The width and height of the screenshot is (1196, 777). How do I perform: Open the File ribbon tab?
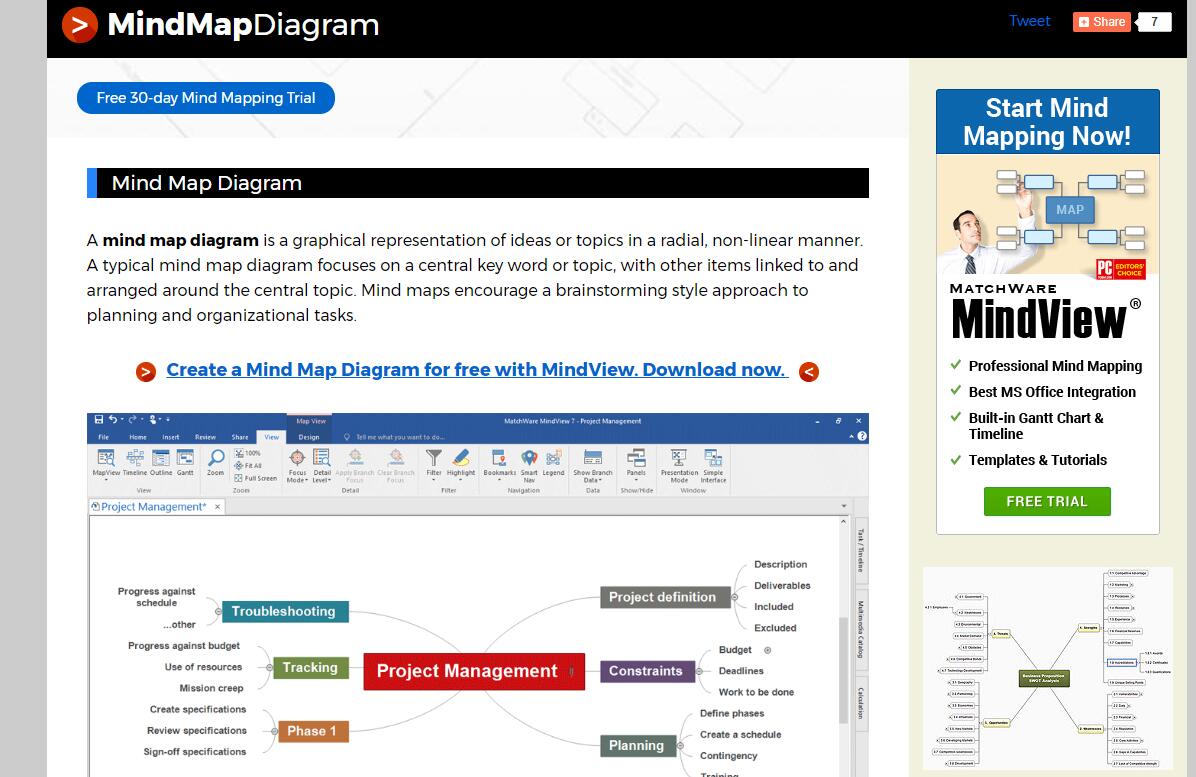(x=104, y=437)
